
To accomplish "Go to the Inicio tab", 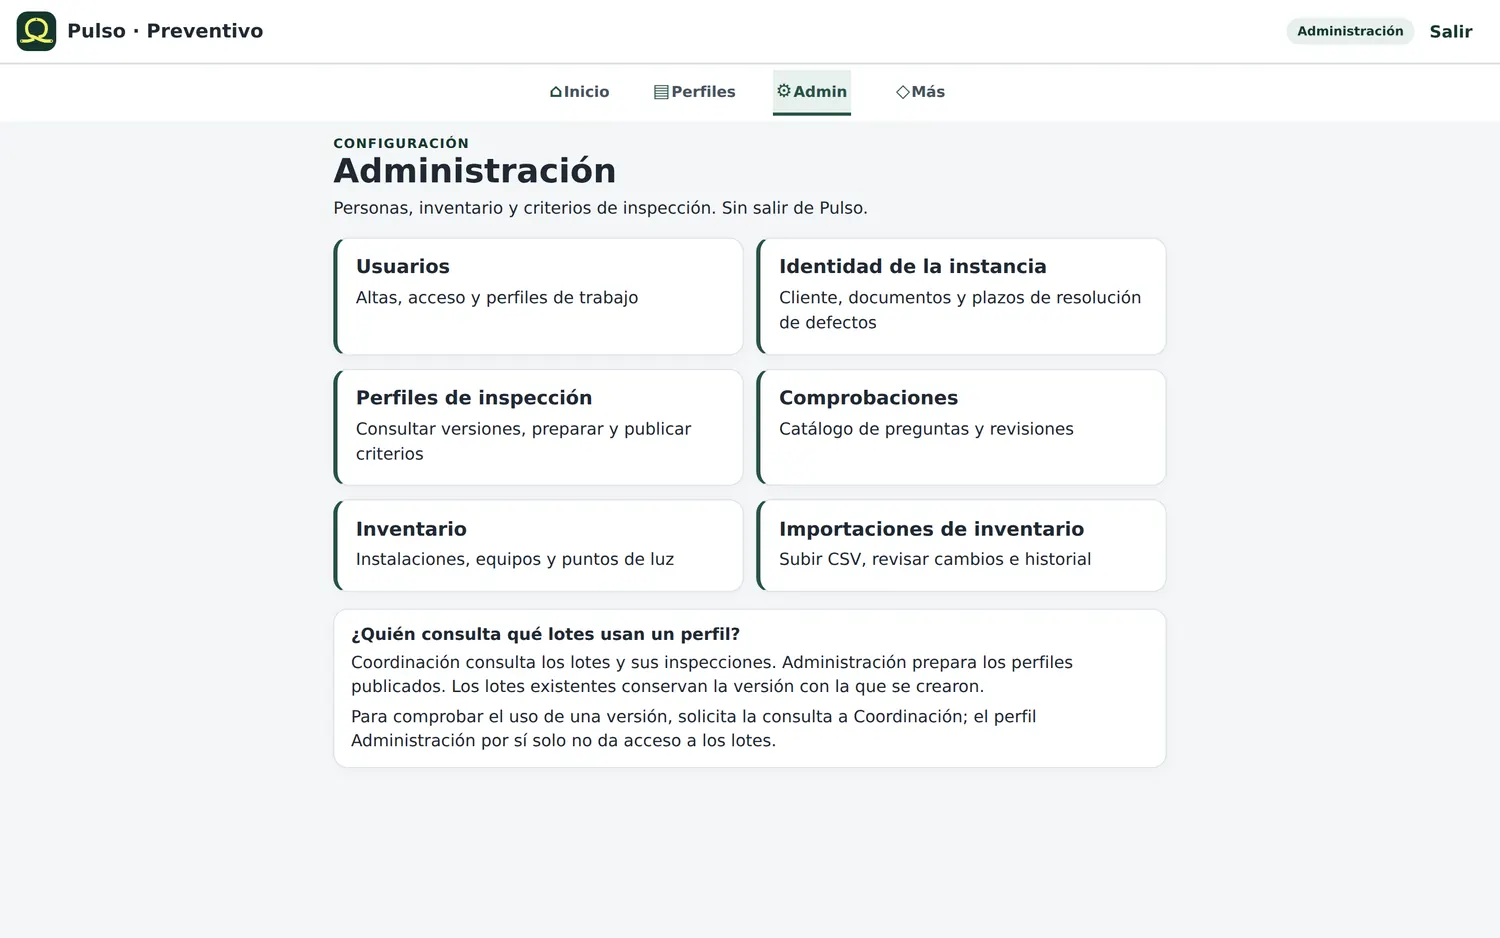I will point(579,92).
